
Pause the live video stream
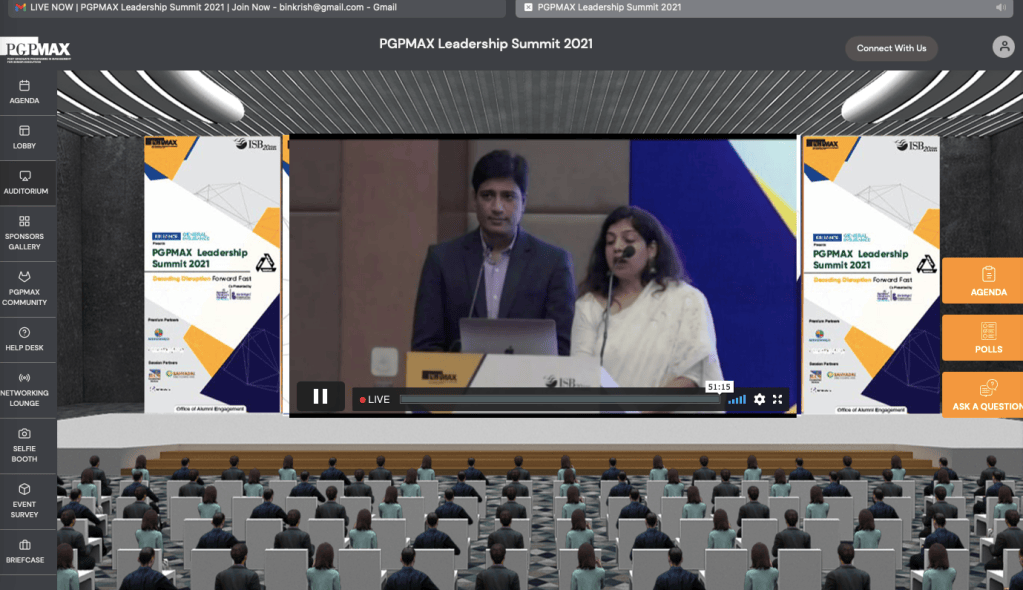[320, 396]
